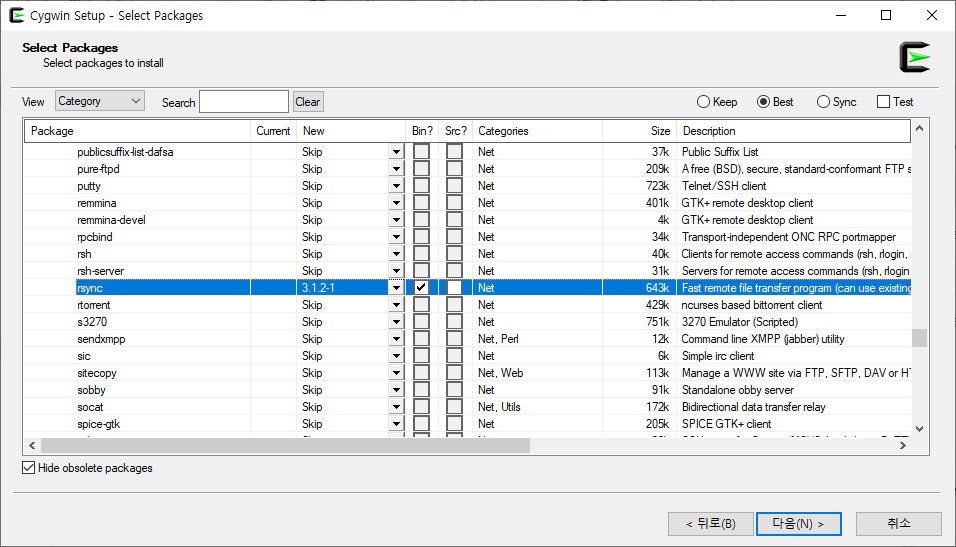Click the Categories column header
The width and height of the screenshot is (956, 547).
[538, 131]
